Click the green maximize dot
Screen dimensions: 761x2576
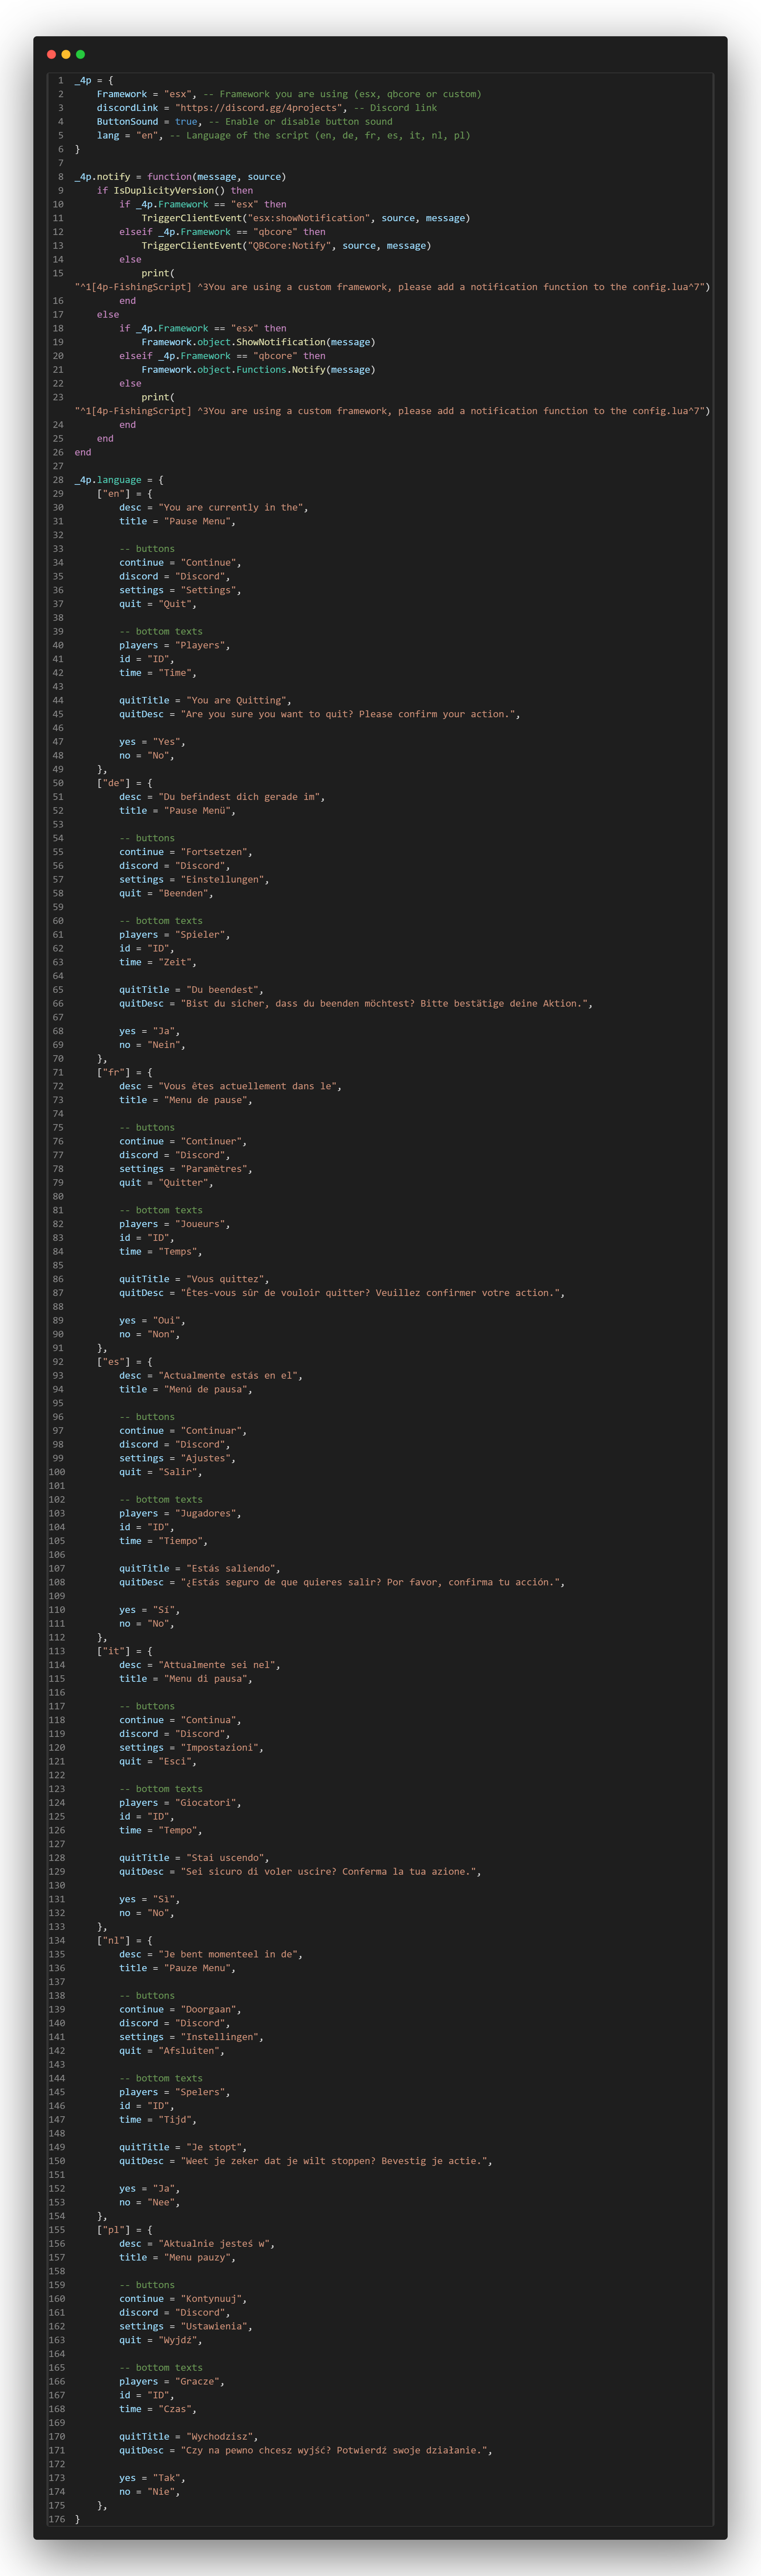coord(81,54)
